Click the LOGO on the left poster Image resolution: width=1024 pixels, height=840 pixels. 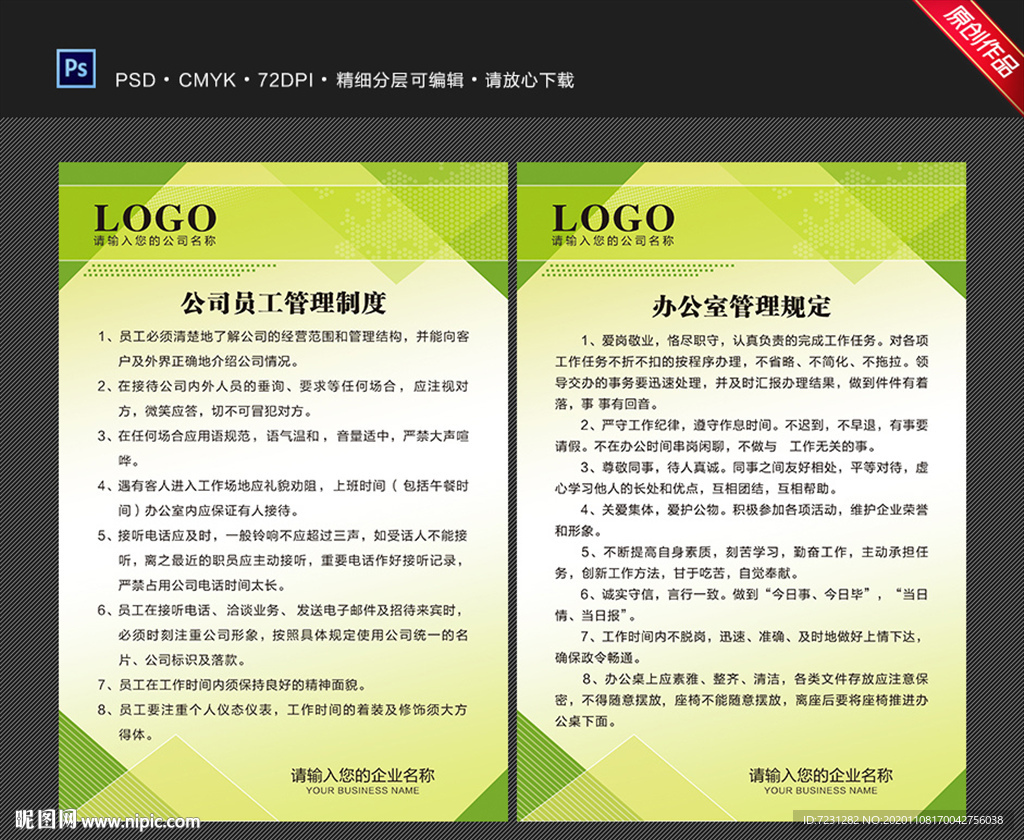155,218
